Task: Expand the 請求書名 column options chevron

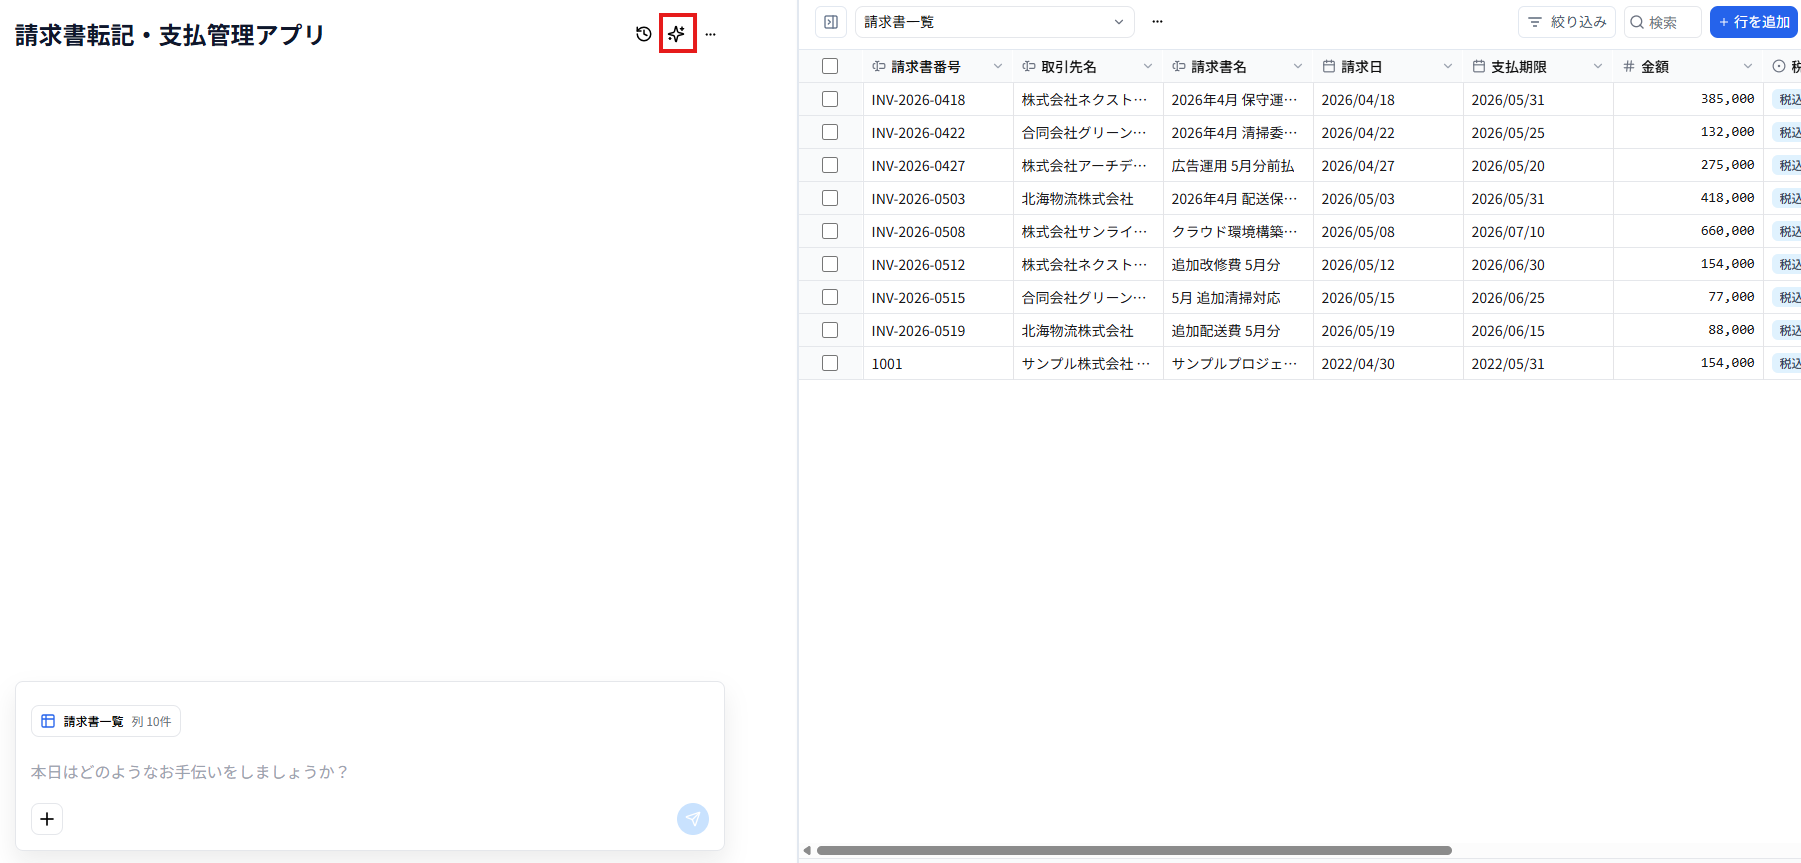Action: 1298,66
